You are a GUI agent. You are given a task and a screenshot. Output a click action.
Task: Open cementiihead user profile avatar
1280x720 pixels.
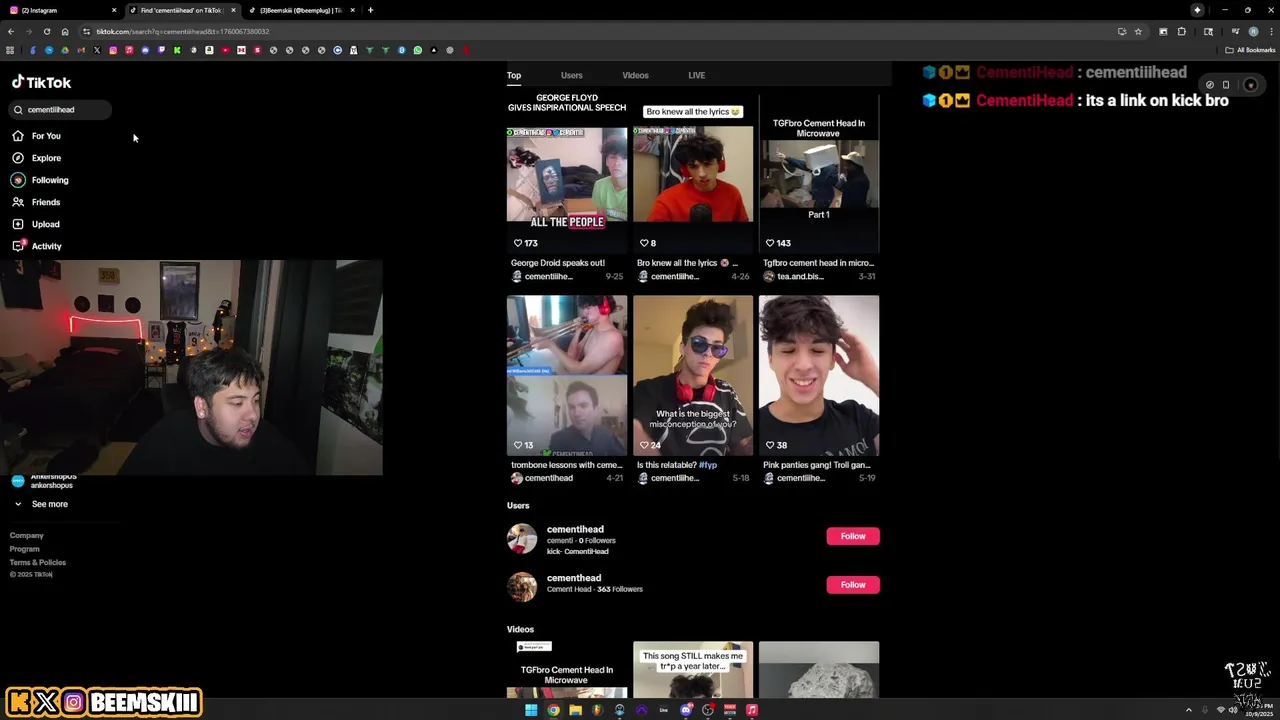[522, 539]
